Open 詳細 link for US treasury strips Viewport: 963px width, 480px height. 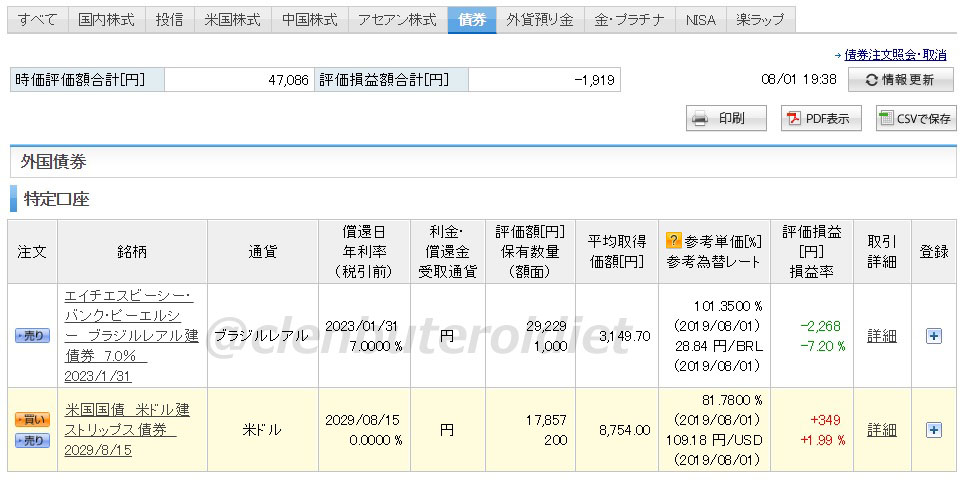point(882,430)
